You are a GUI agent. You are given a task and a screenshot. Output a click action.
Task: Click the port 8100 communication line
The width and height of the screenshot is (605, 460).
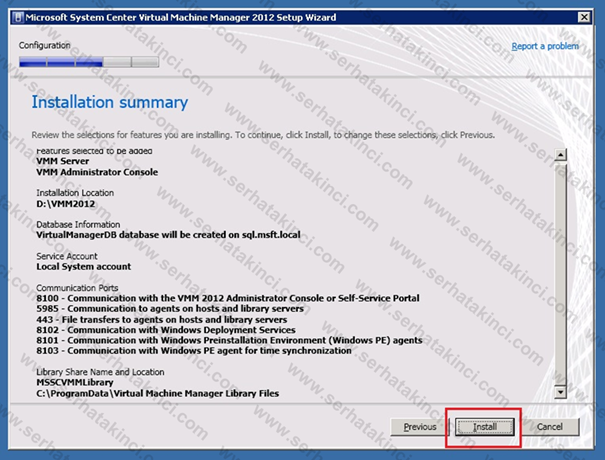pos(228,298)
